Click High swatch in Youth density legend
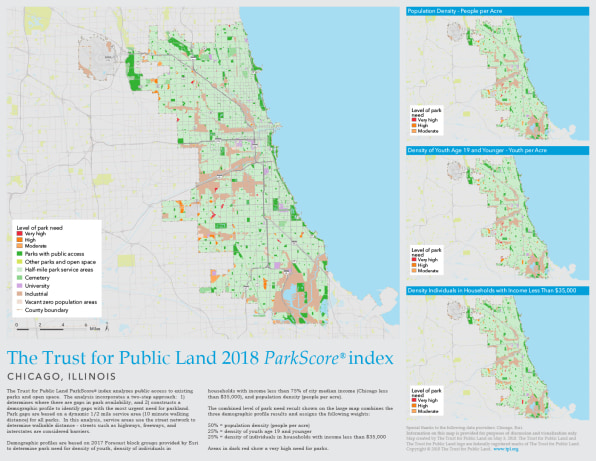This screenshot has height=461, width=596. click(x=414, y=265)
